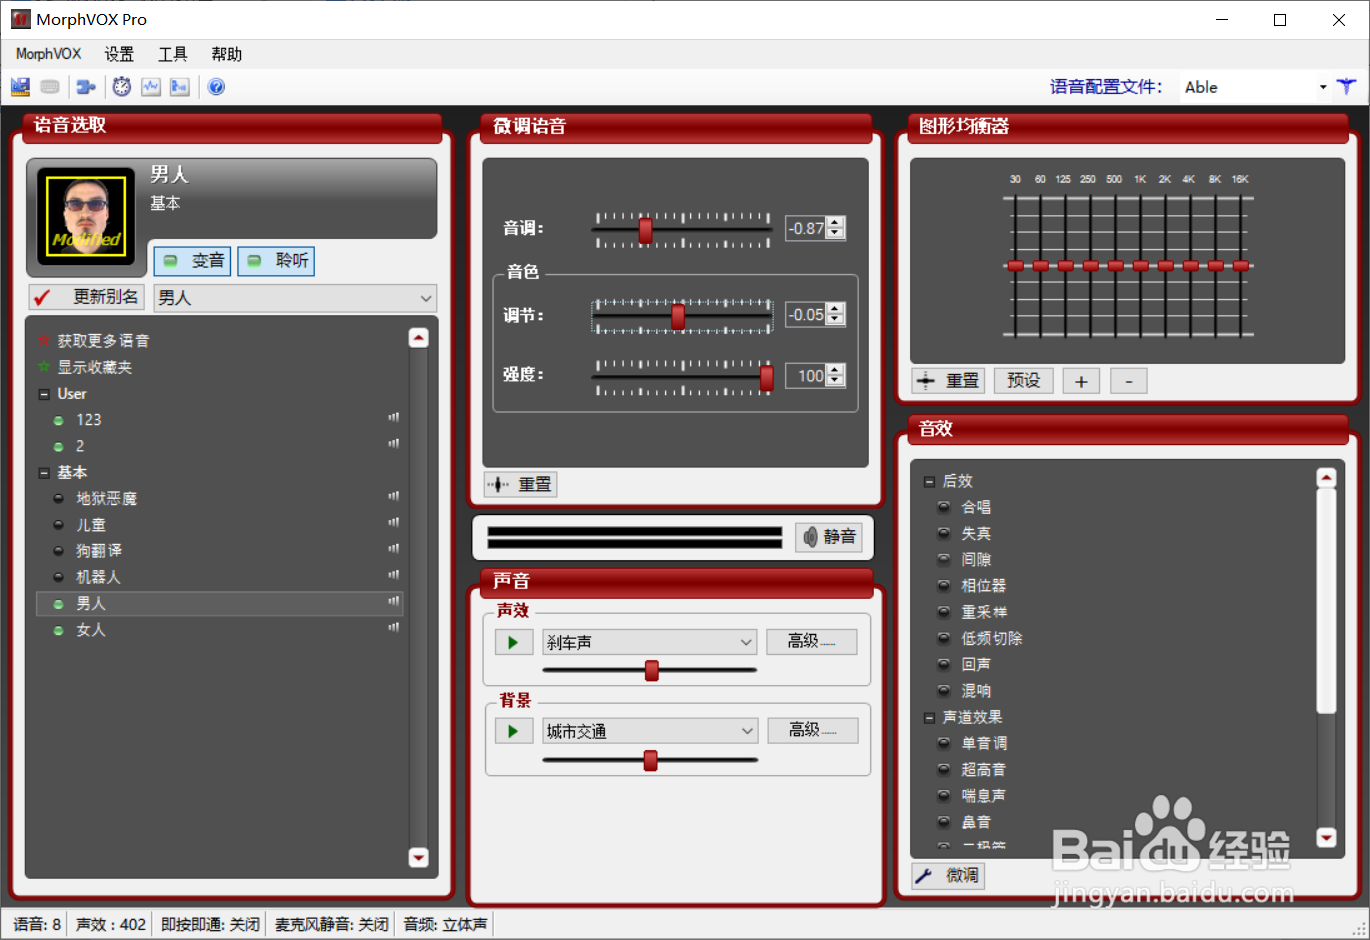Toggle the 聆听 listen button
Image resolution: width=1370 pixels, height=940 pixels.
tap(276, 261)
